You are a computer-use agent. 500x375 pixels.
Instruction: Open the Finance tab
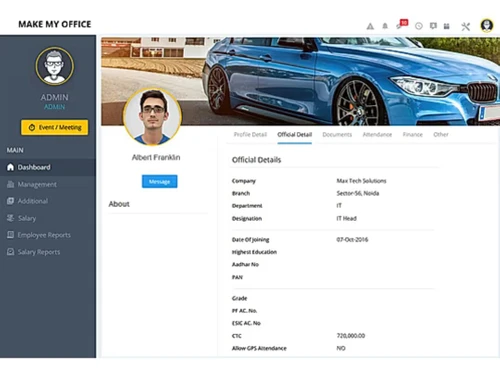point(413,135)
